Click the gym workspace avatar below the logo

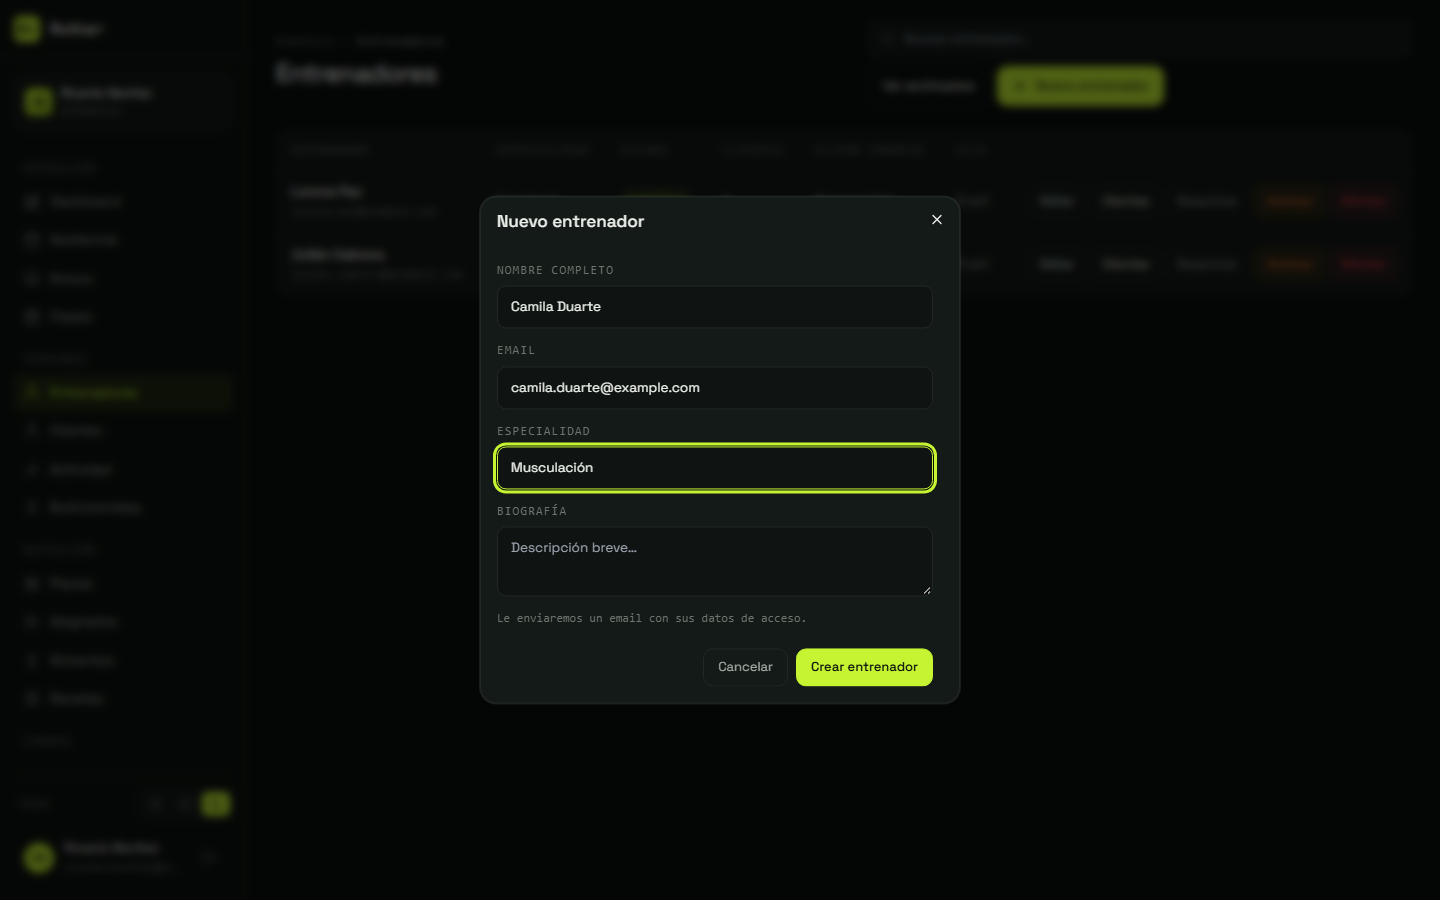click(39, 101)
